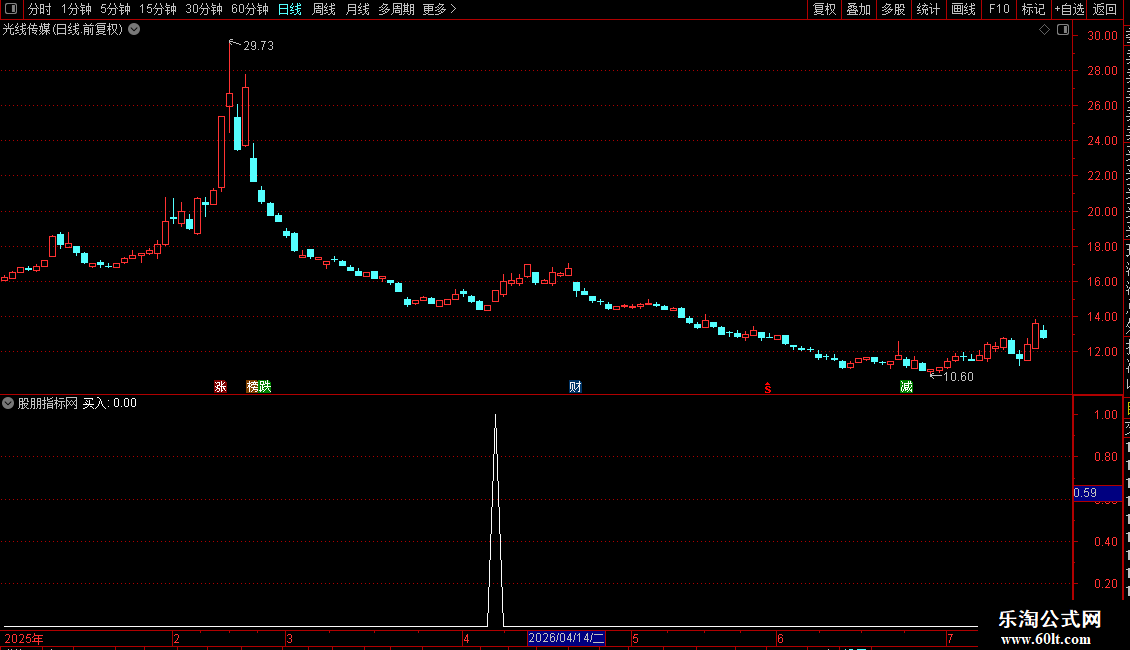Select the 60分钟 period
The width and height of the screenshot is (1130, 650).
[x=249, y=9]
